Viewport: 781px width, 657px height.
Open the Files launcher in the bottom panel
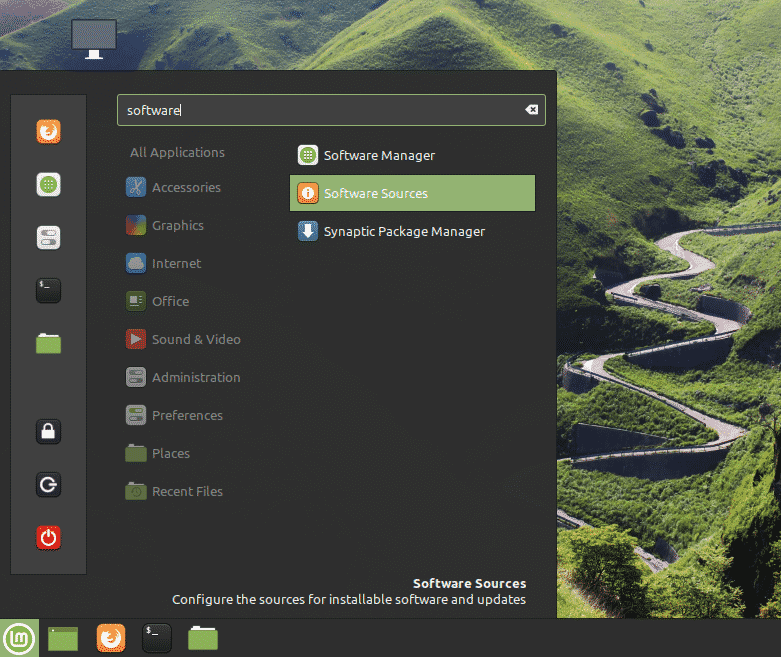pos(203,639)
